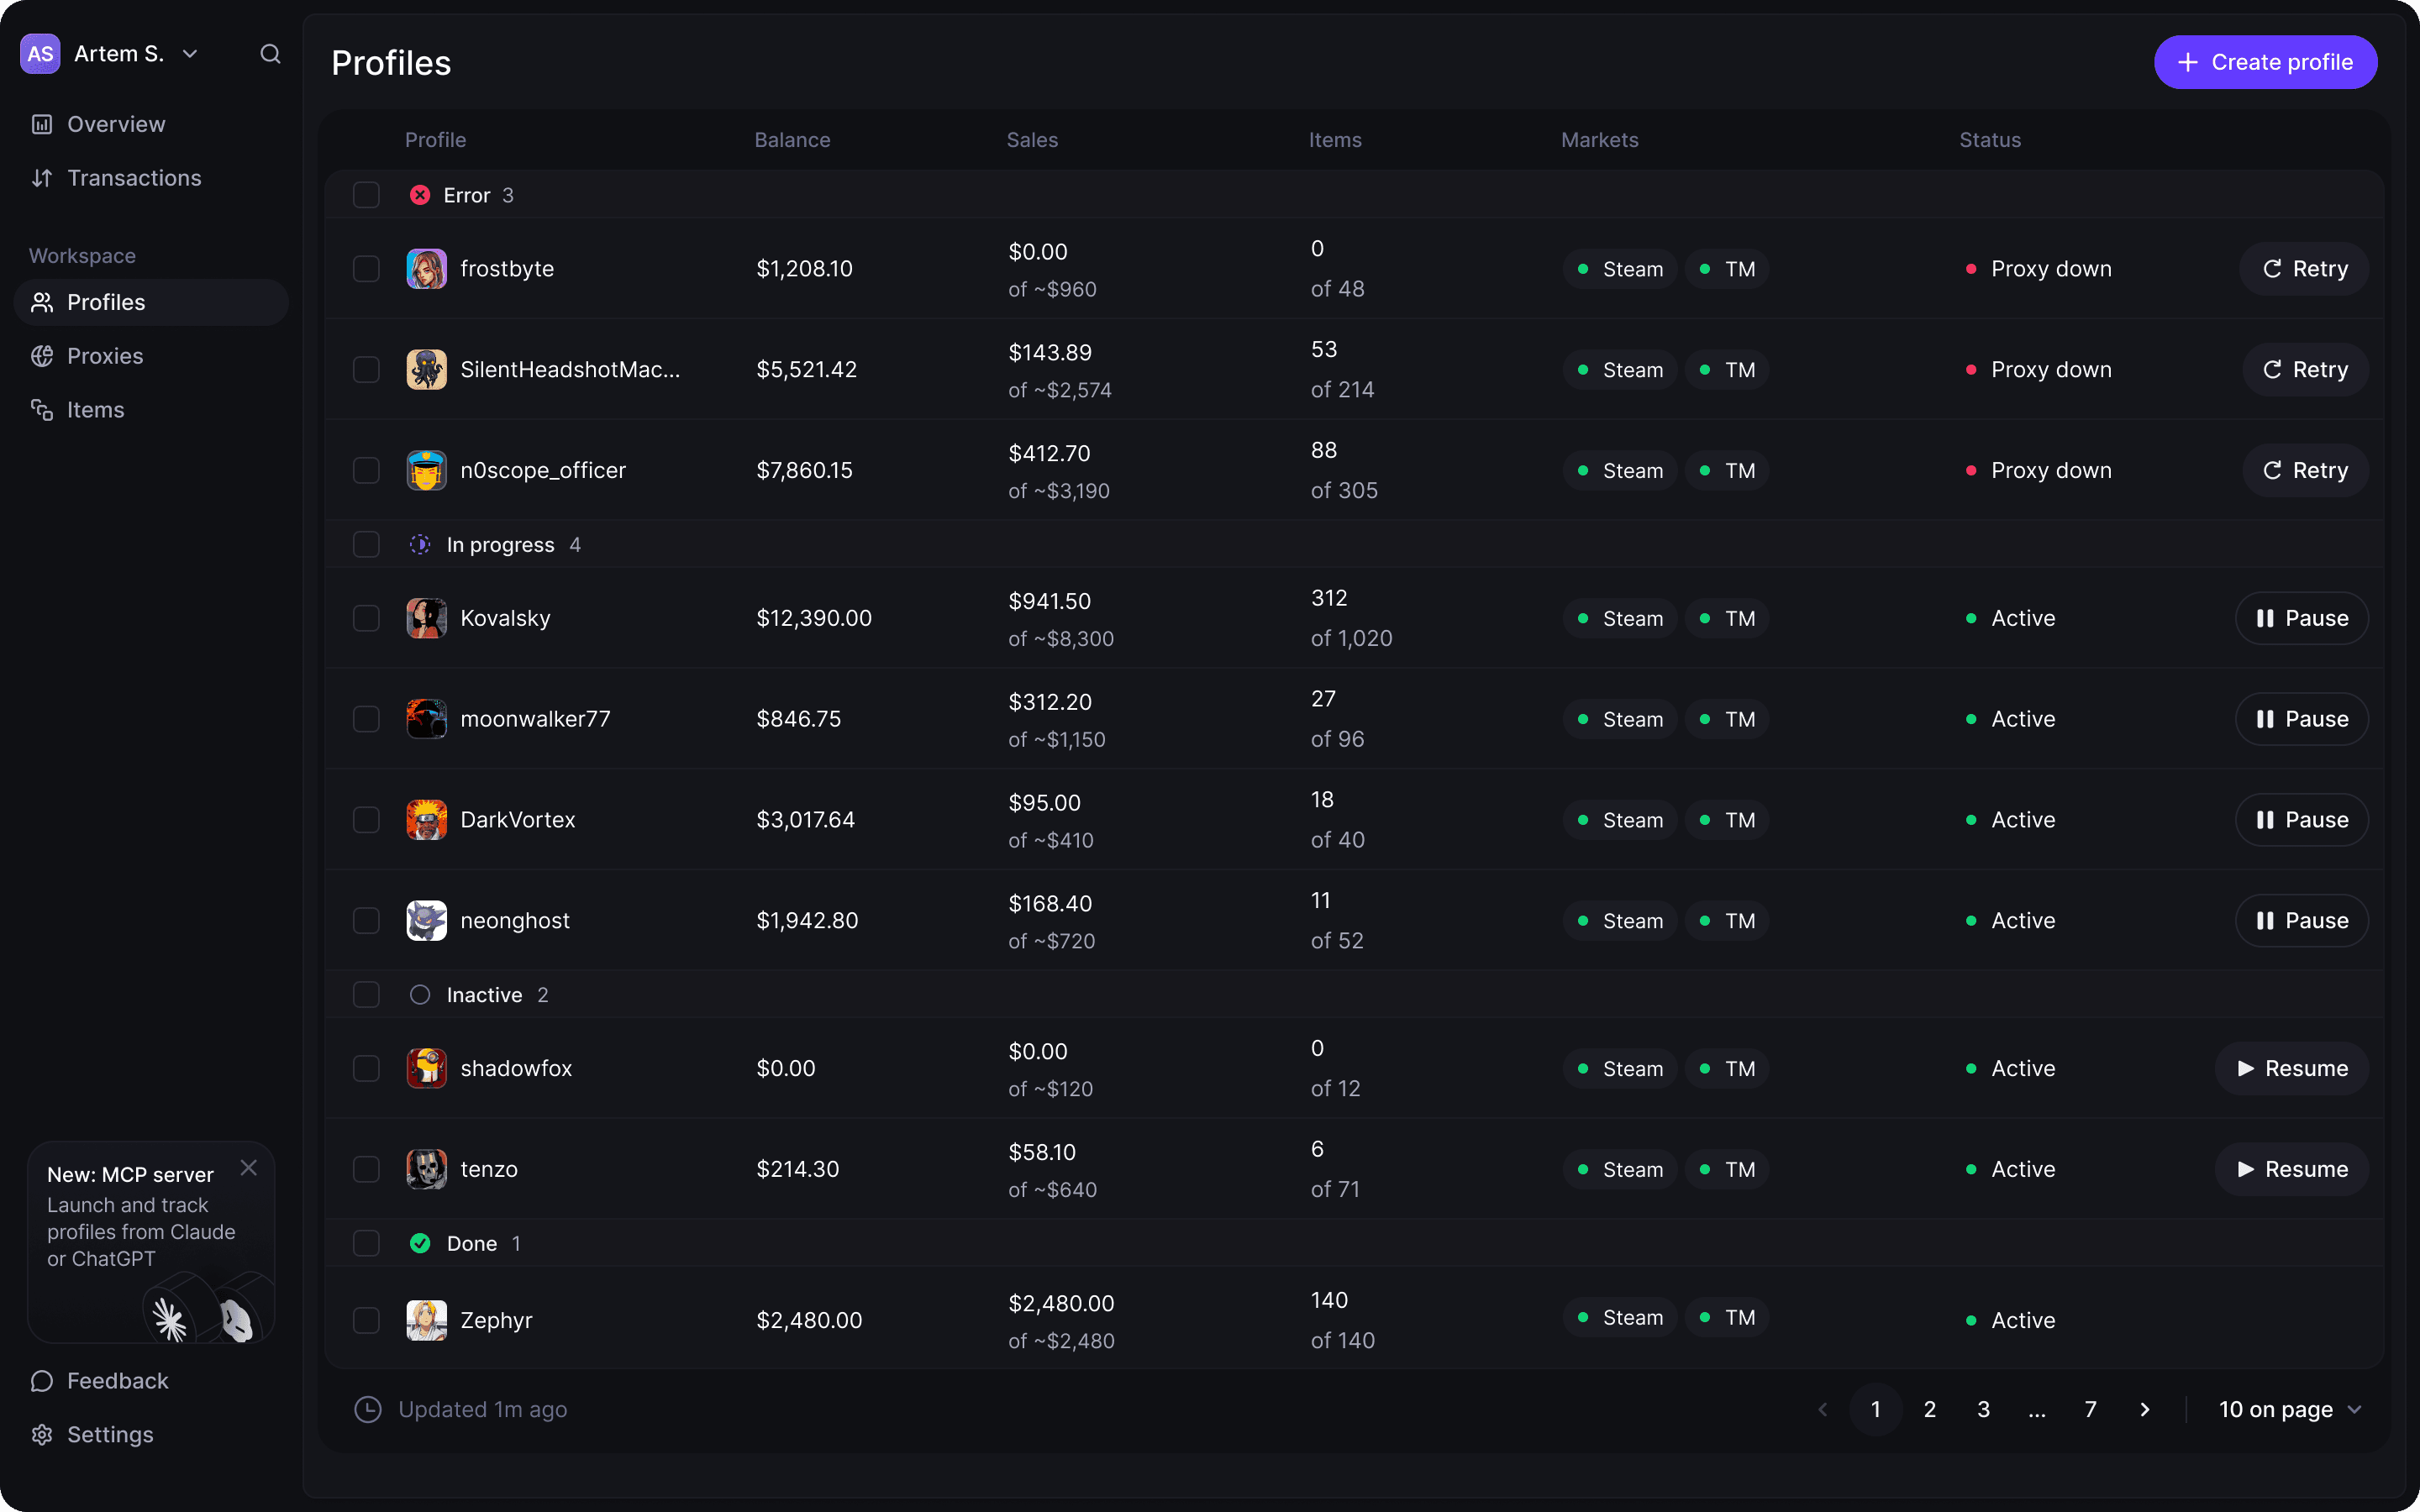Click the MCP server promo illustration
Viewport: 2420px width, 1512px height.
tap(208, 1308)
